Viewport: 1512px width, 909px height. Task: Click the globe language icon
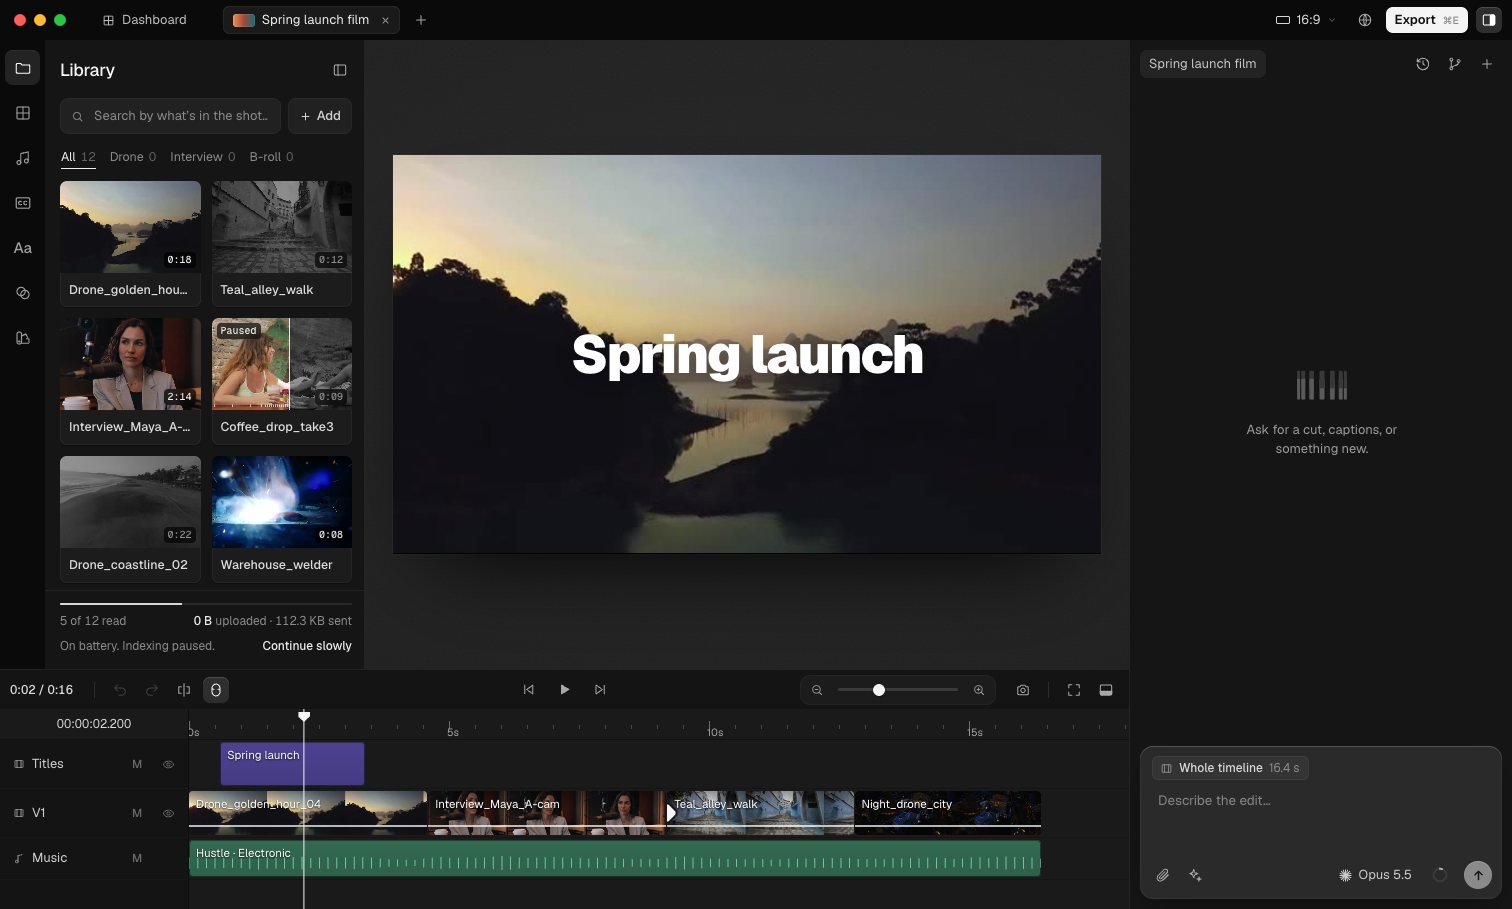(x=1365, y=20)
